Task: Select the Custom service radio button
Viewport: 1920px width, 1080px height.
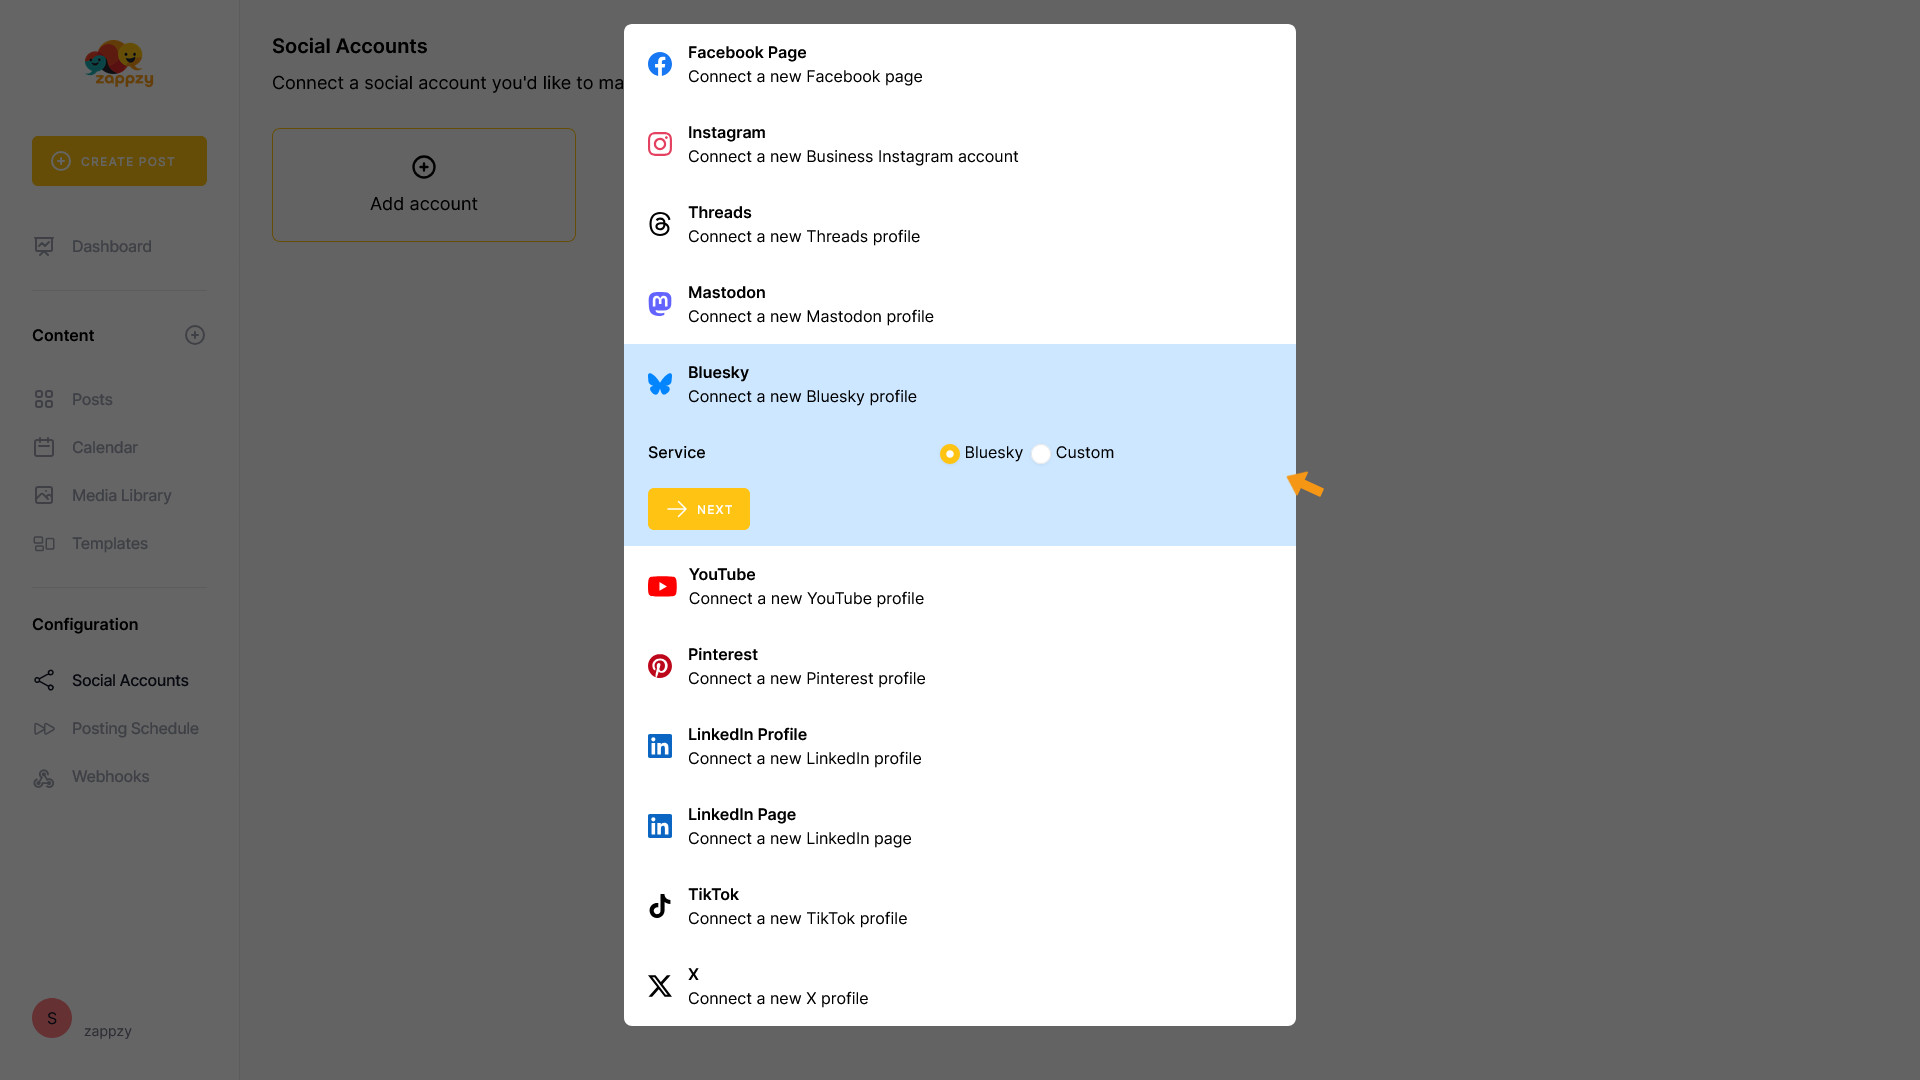Action: pyautogui.click(x=1041, y=454)
